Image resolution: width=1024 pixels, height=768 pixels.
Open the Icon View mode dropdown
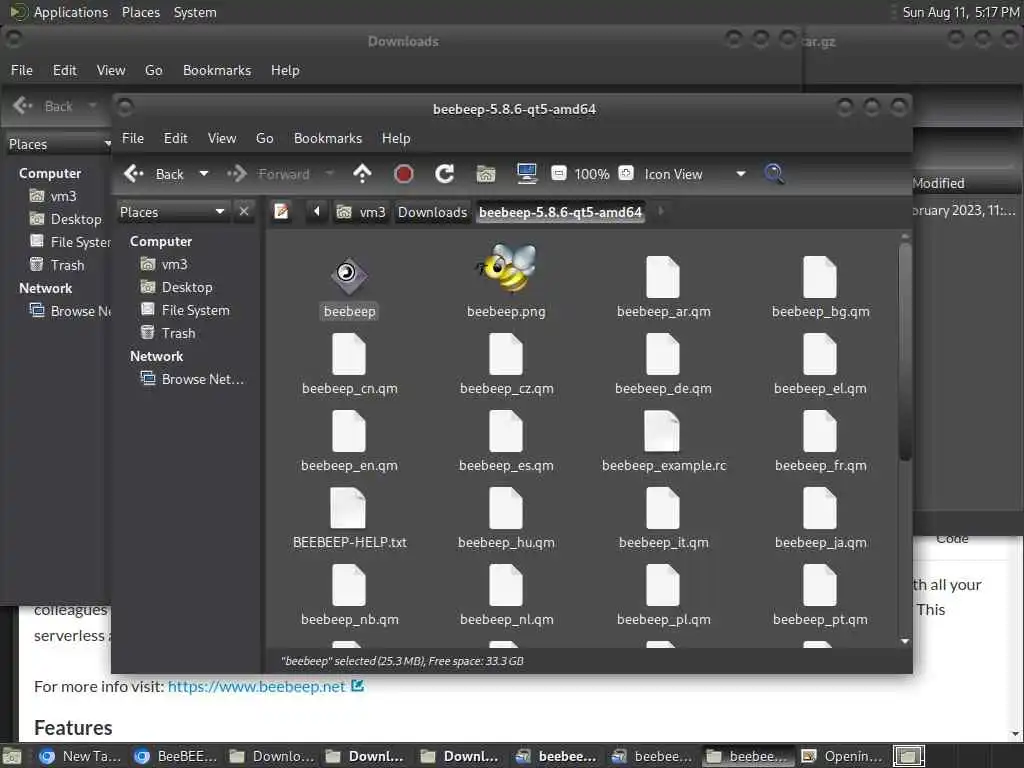click(x=694, y=174)
